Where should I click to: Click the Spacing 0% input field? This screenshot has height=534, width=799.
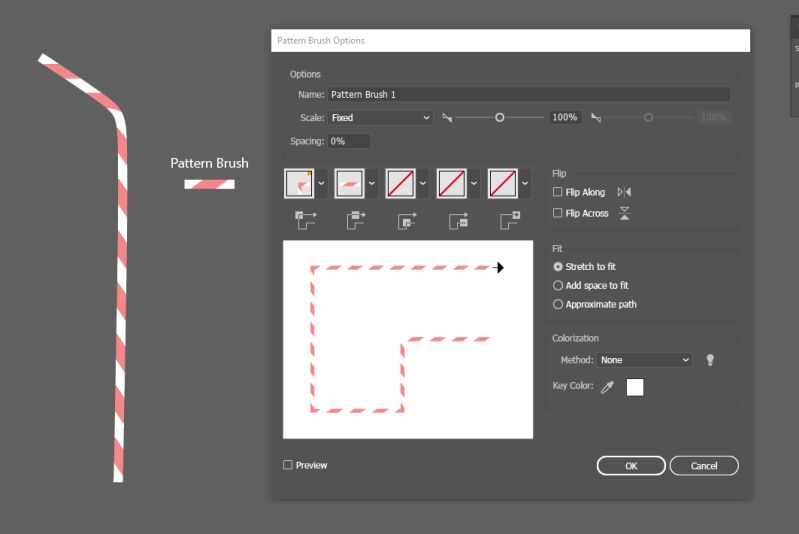[x=349, y=141]
